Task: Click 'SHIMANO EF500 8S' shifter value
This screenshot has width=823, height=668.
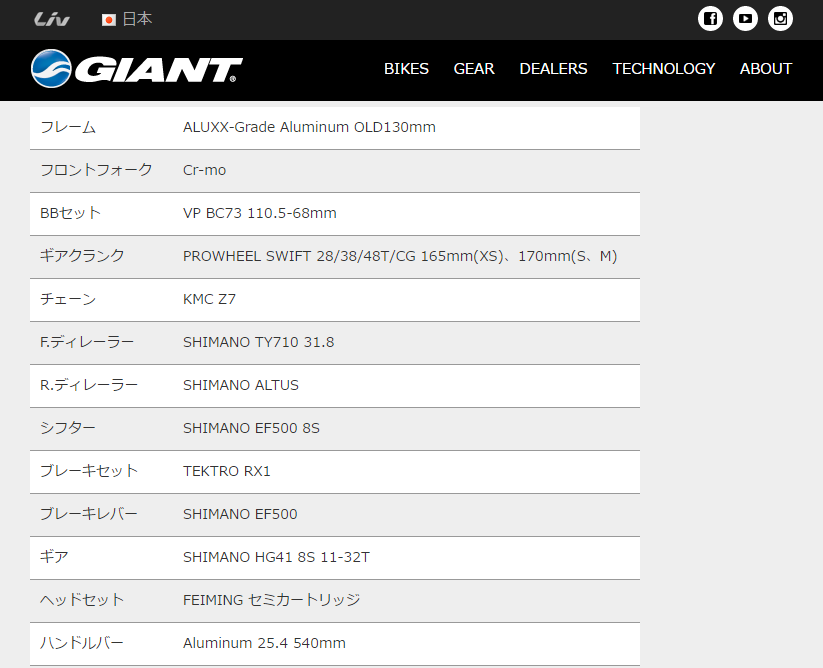Action: click(251, 428)
